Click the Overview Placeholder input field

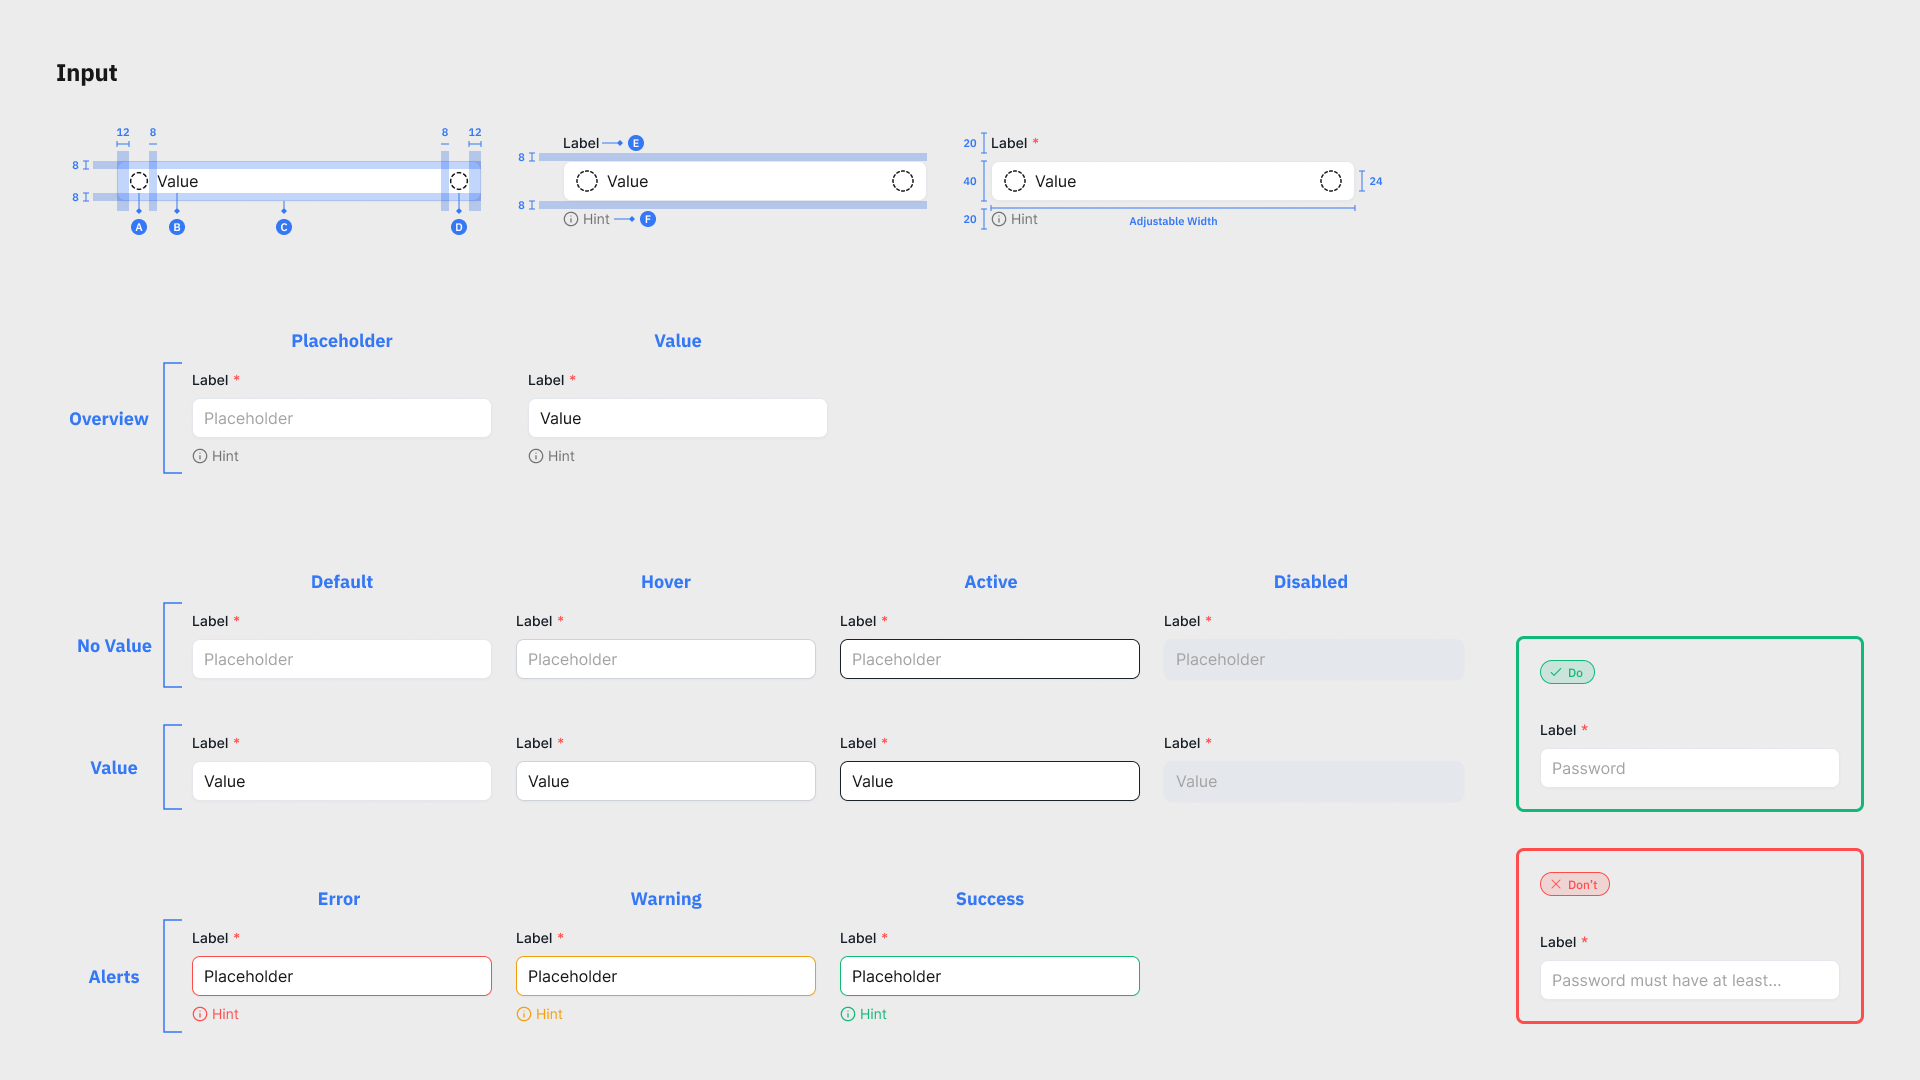tap(342, 418)
